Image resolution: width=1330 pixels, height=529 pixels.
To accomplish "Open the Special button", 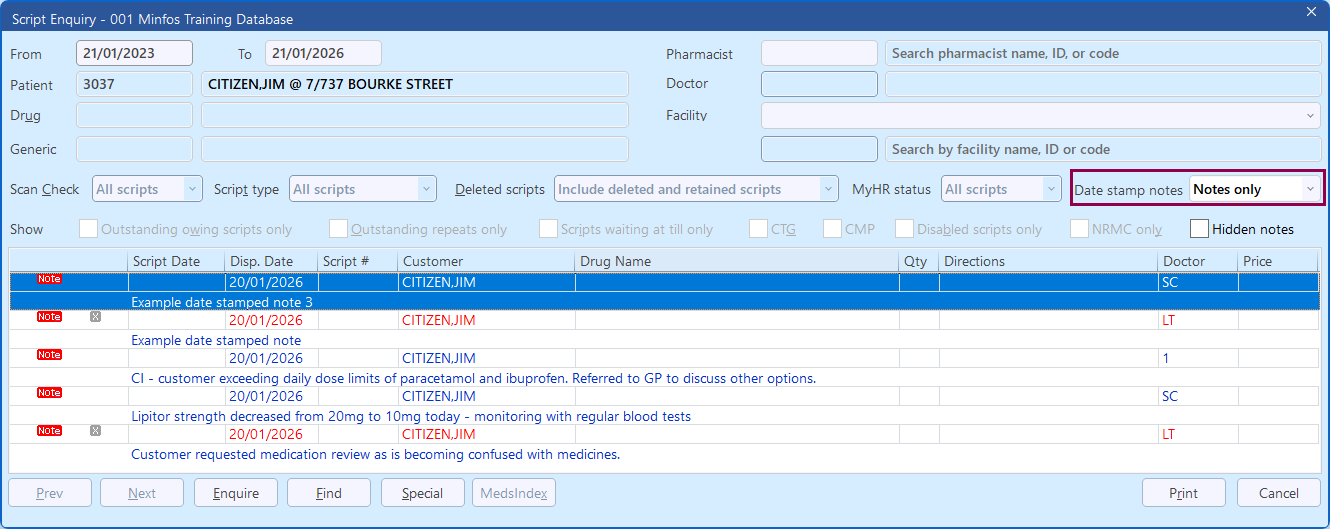I will coord(423,493).
